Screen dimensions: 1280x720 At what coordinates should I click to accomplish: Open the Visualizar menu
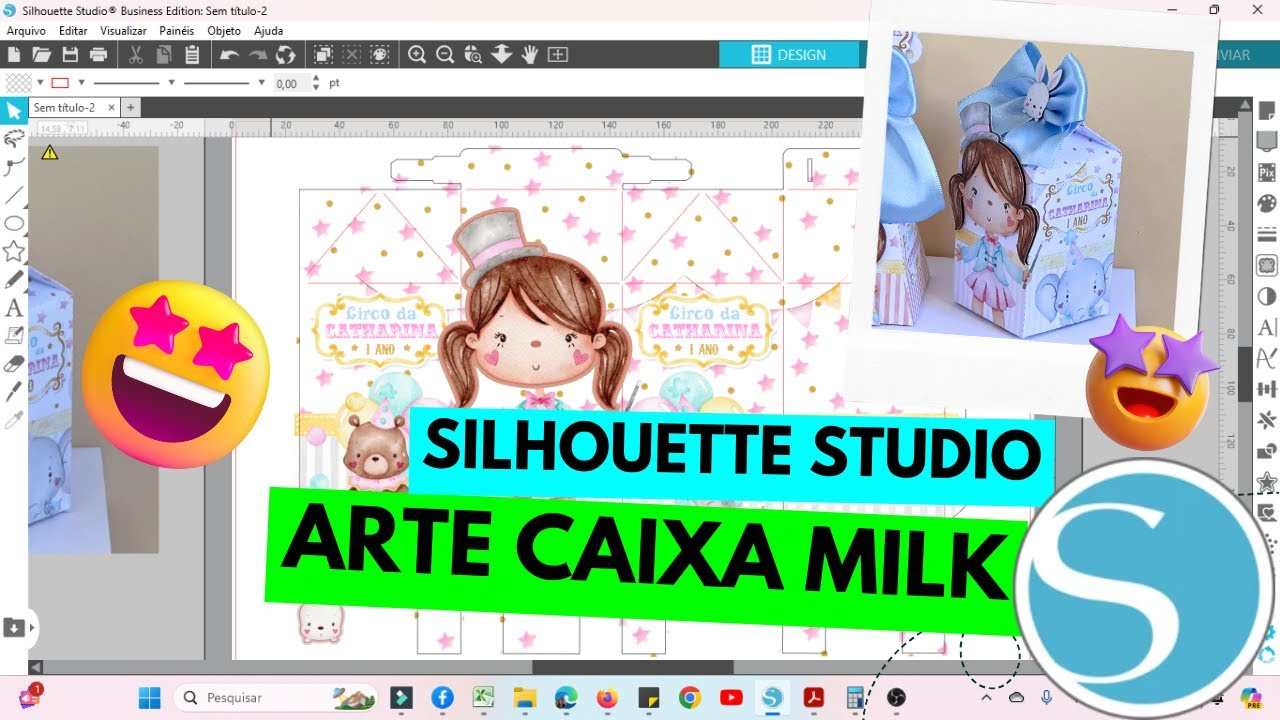123,31
